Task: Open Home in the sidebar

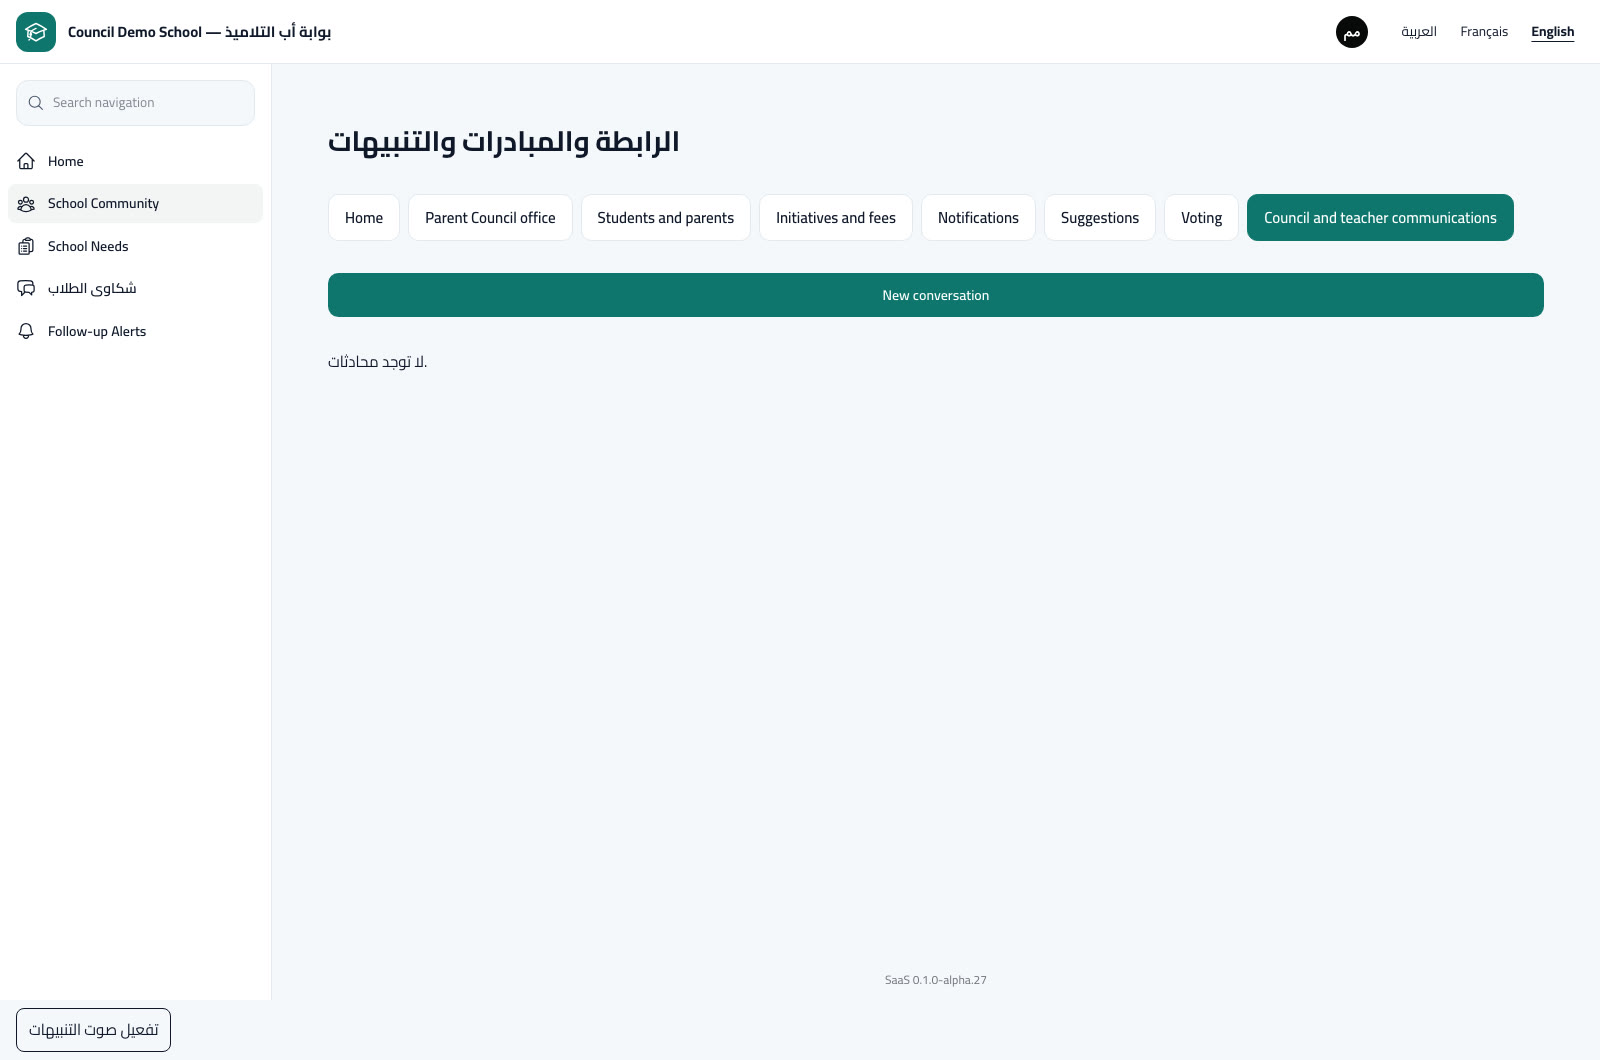Action: point(135,161)
